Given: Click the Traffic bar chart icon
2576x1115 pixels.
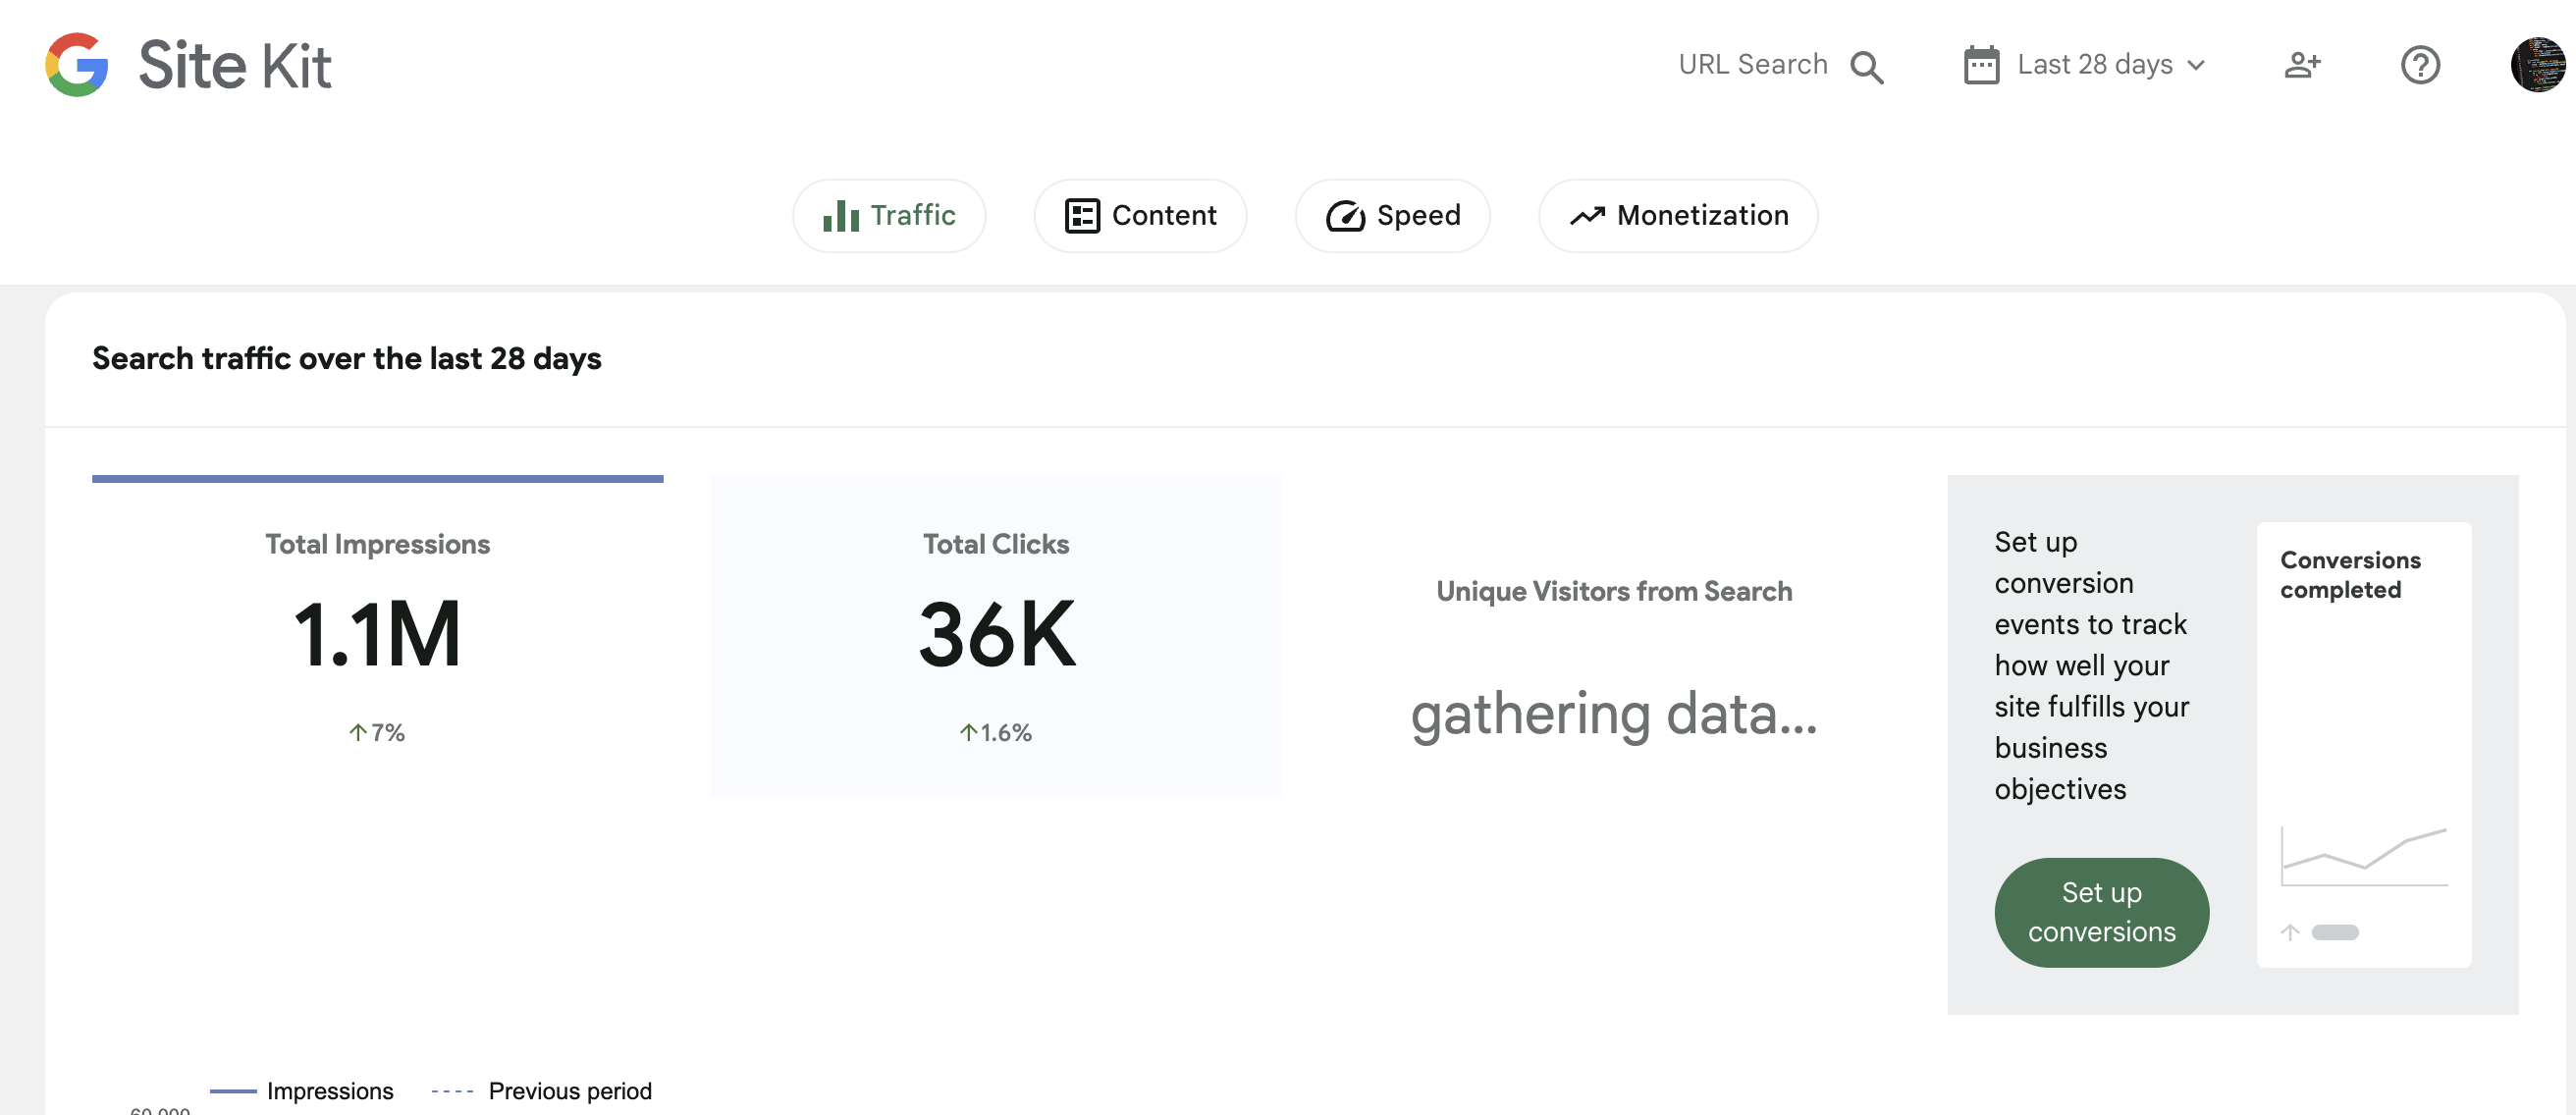Looking at the screenshot, I should [841, 216].
